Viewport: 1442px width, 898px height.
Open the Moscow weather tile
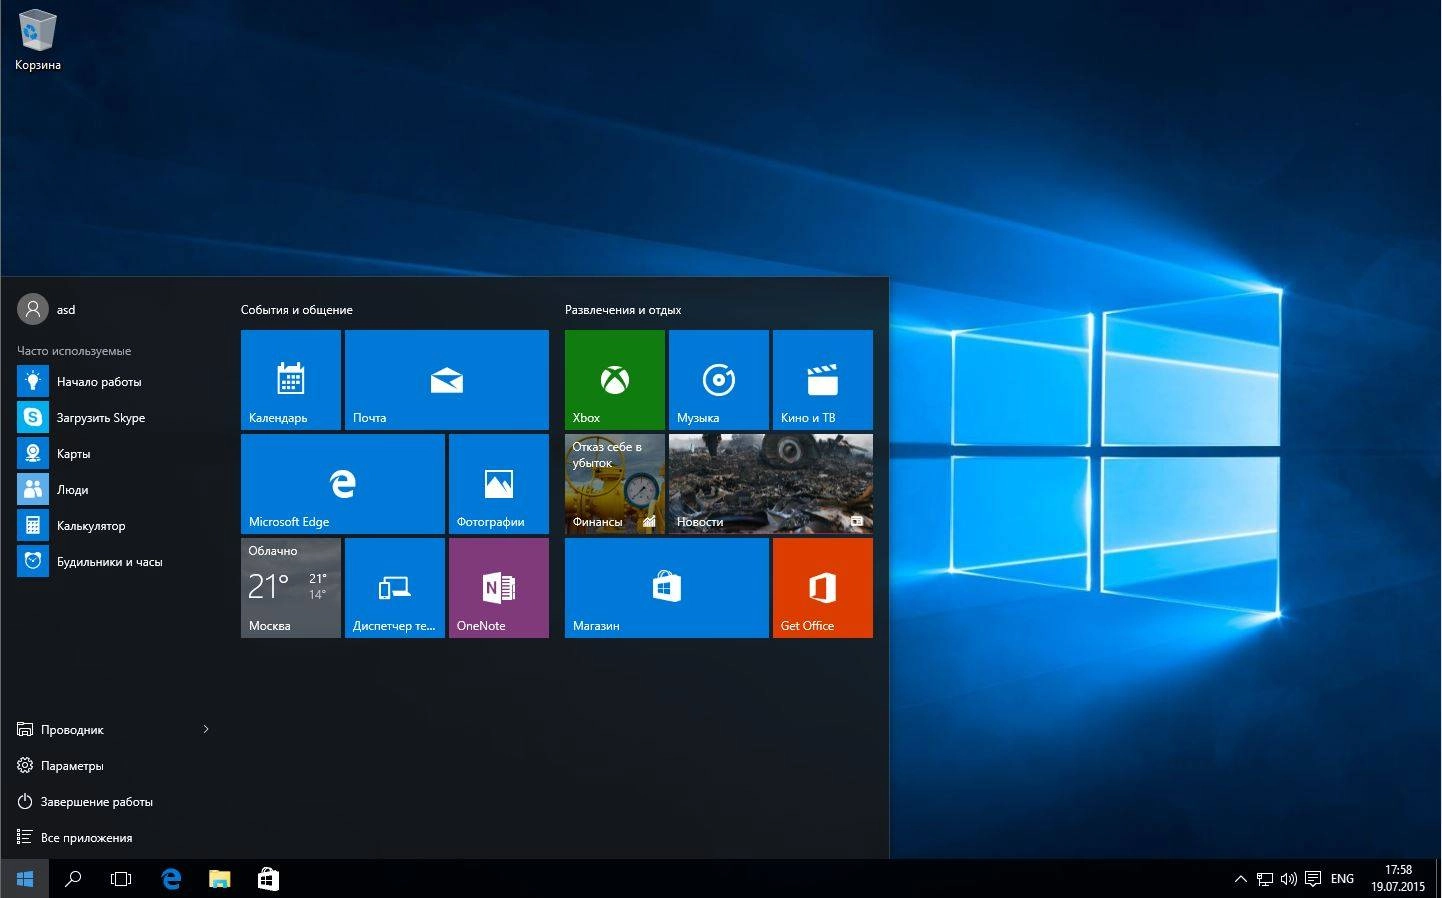tap(291, 588)
